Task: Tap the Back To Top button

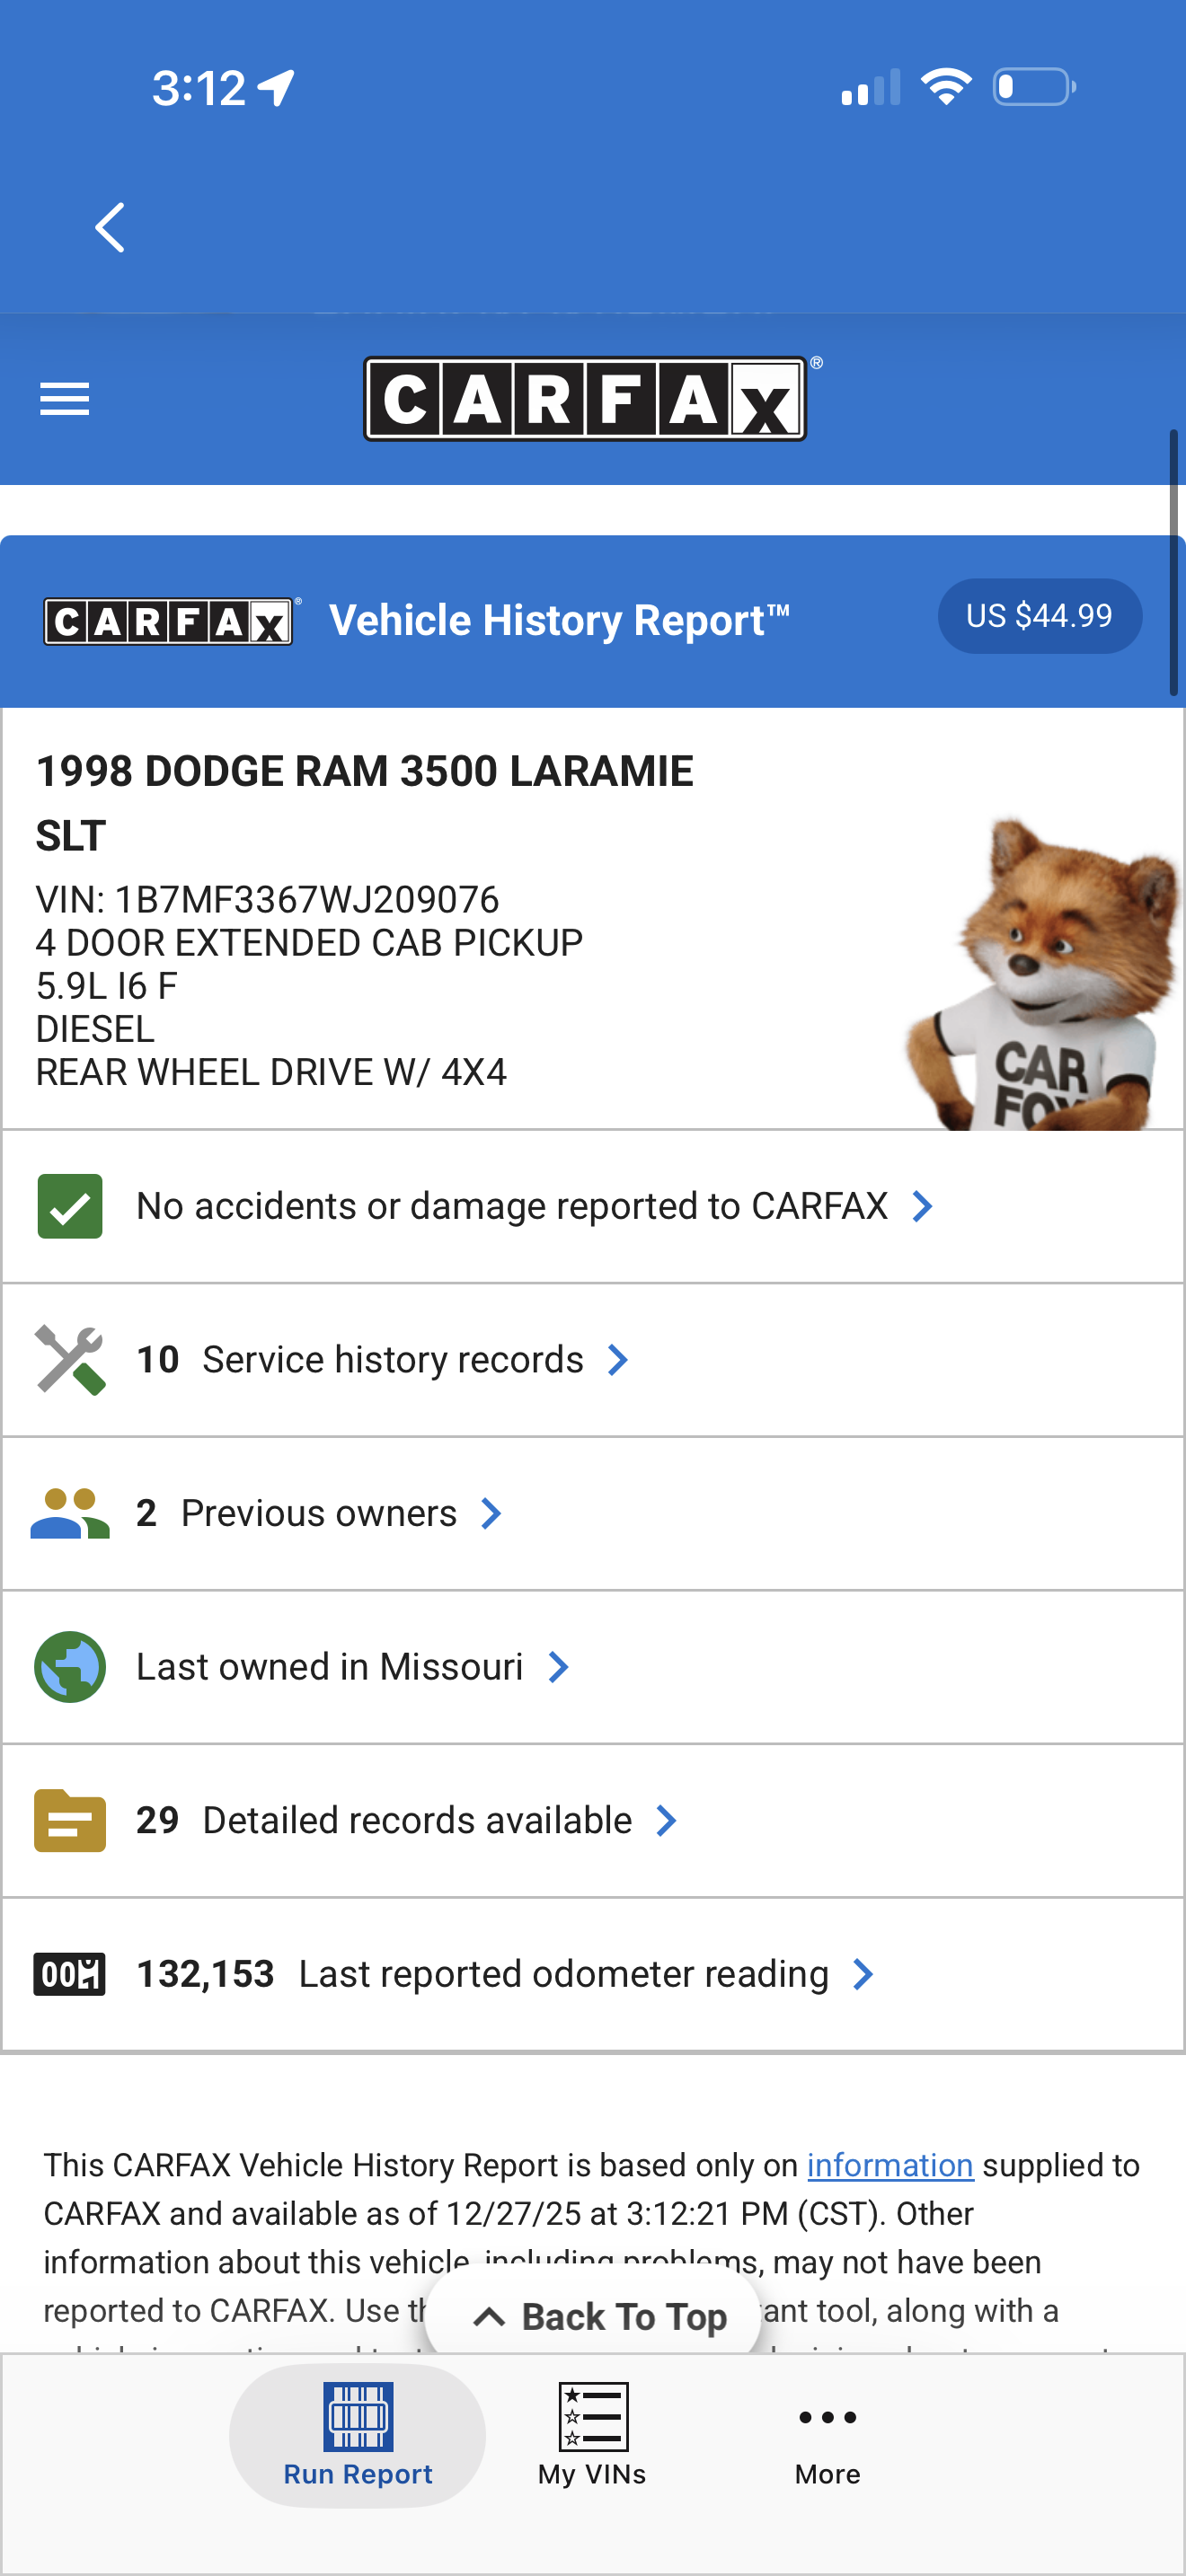Action: click(593, 2317)
